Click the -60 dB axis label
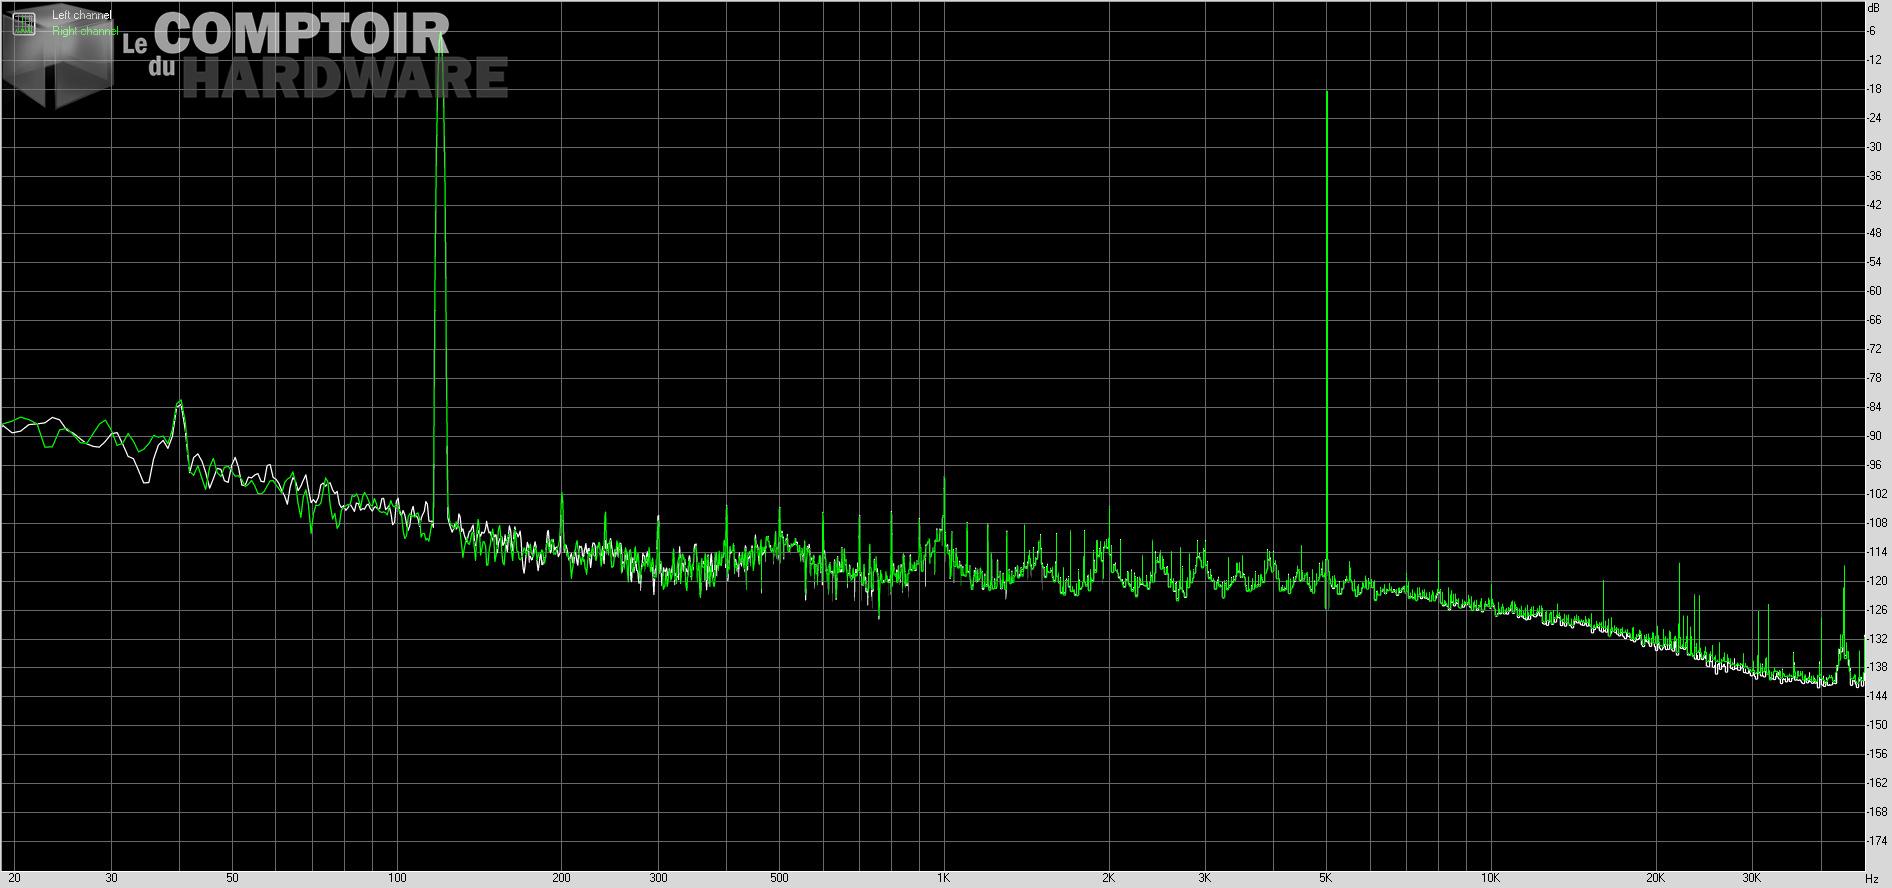This screenshot has height=888, width=1892. (x=1874, y=291)
